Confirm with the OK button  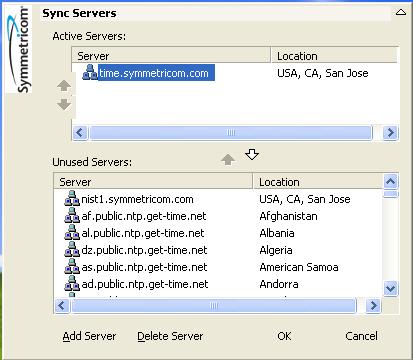[x=284, y=336]
